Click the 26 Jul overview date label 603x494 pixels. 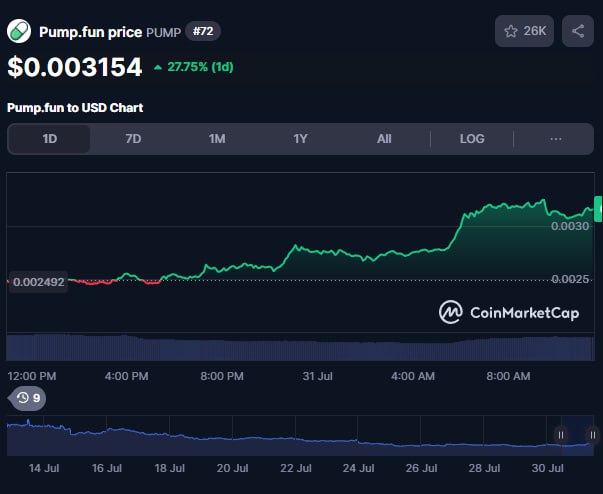point(421,468)
